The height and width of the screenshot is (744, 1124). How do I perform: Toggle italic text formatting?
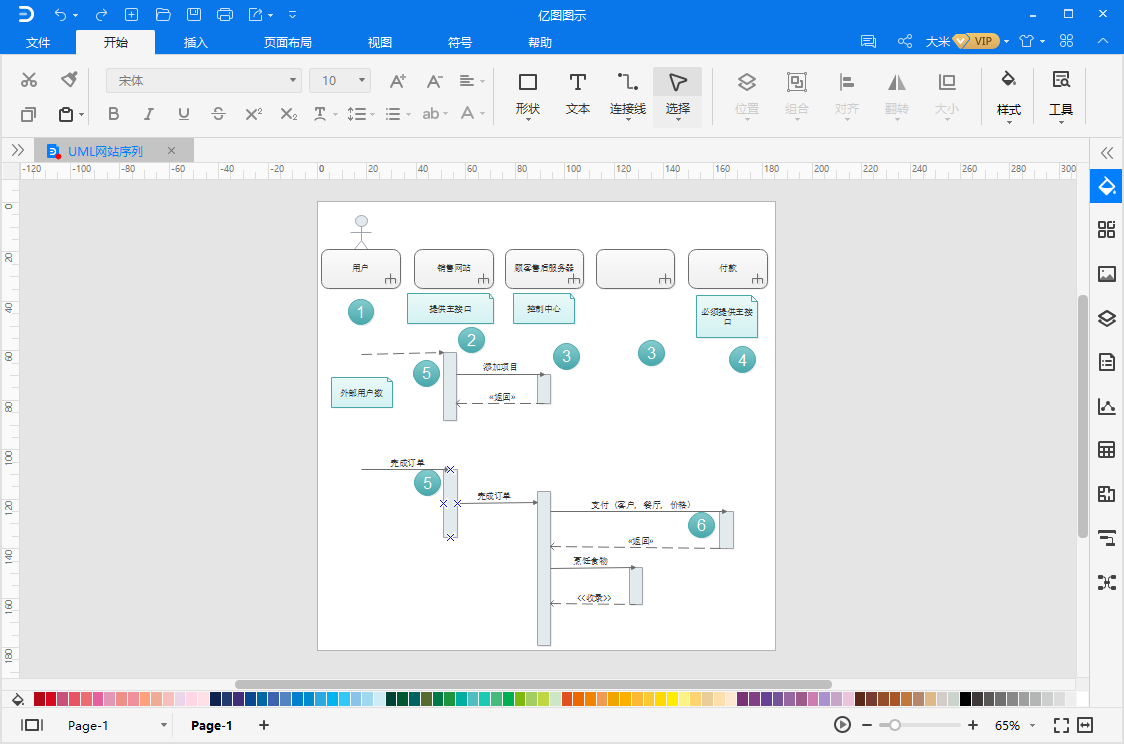coord(149,114)
